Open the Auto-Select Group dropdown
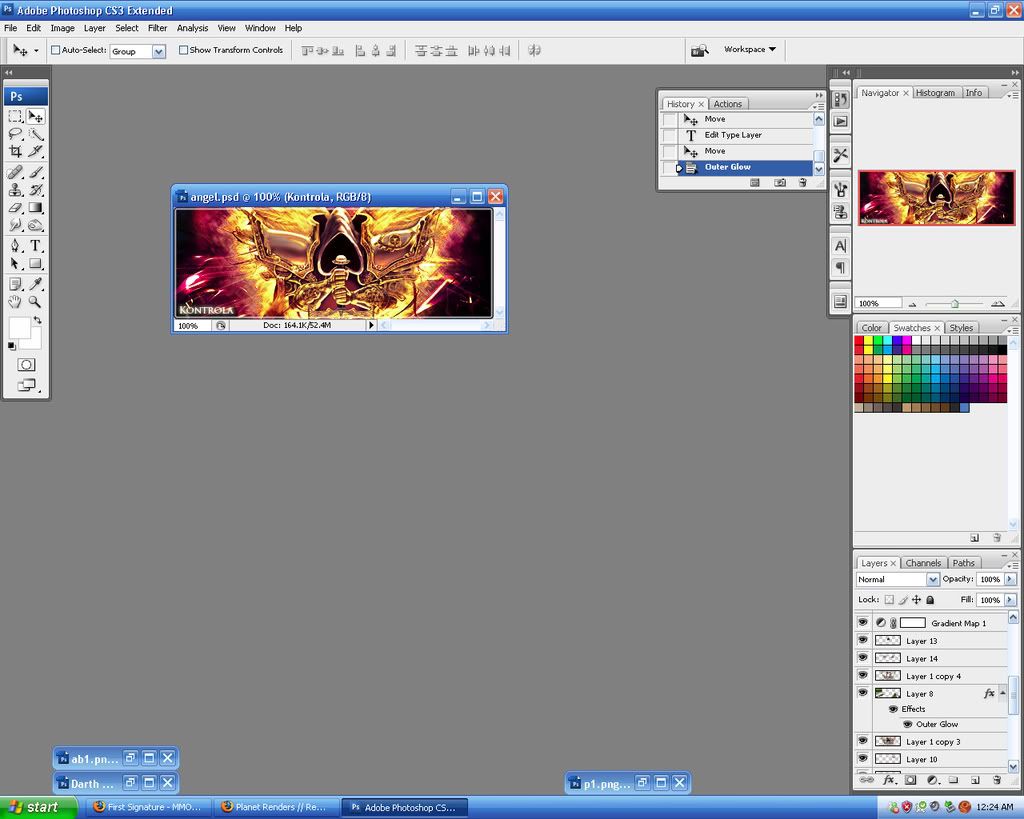This screenshot has width=1024, height=819. coord(159,51)
